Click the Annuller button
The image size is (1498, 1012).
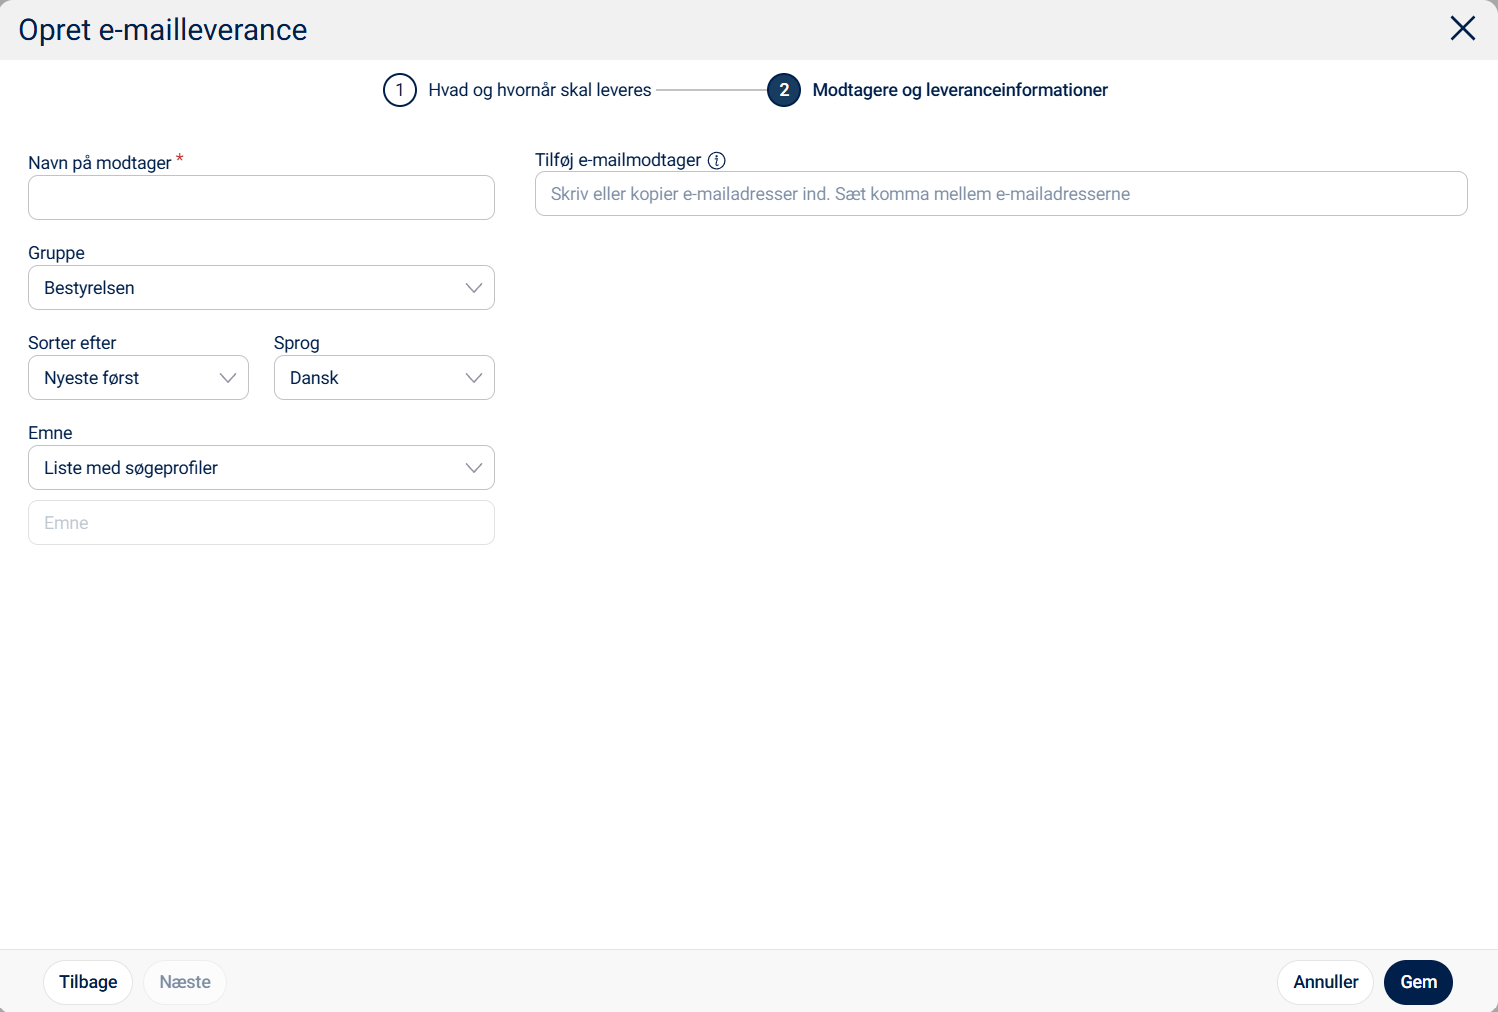pos(1325,982)
